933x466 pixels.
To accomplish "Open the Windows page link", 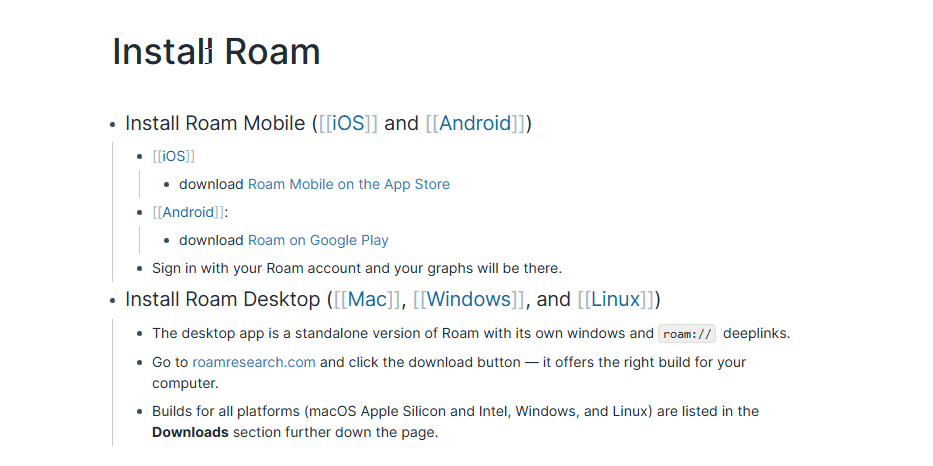I will point(468,299).
